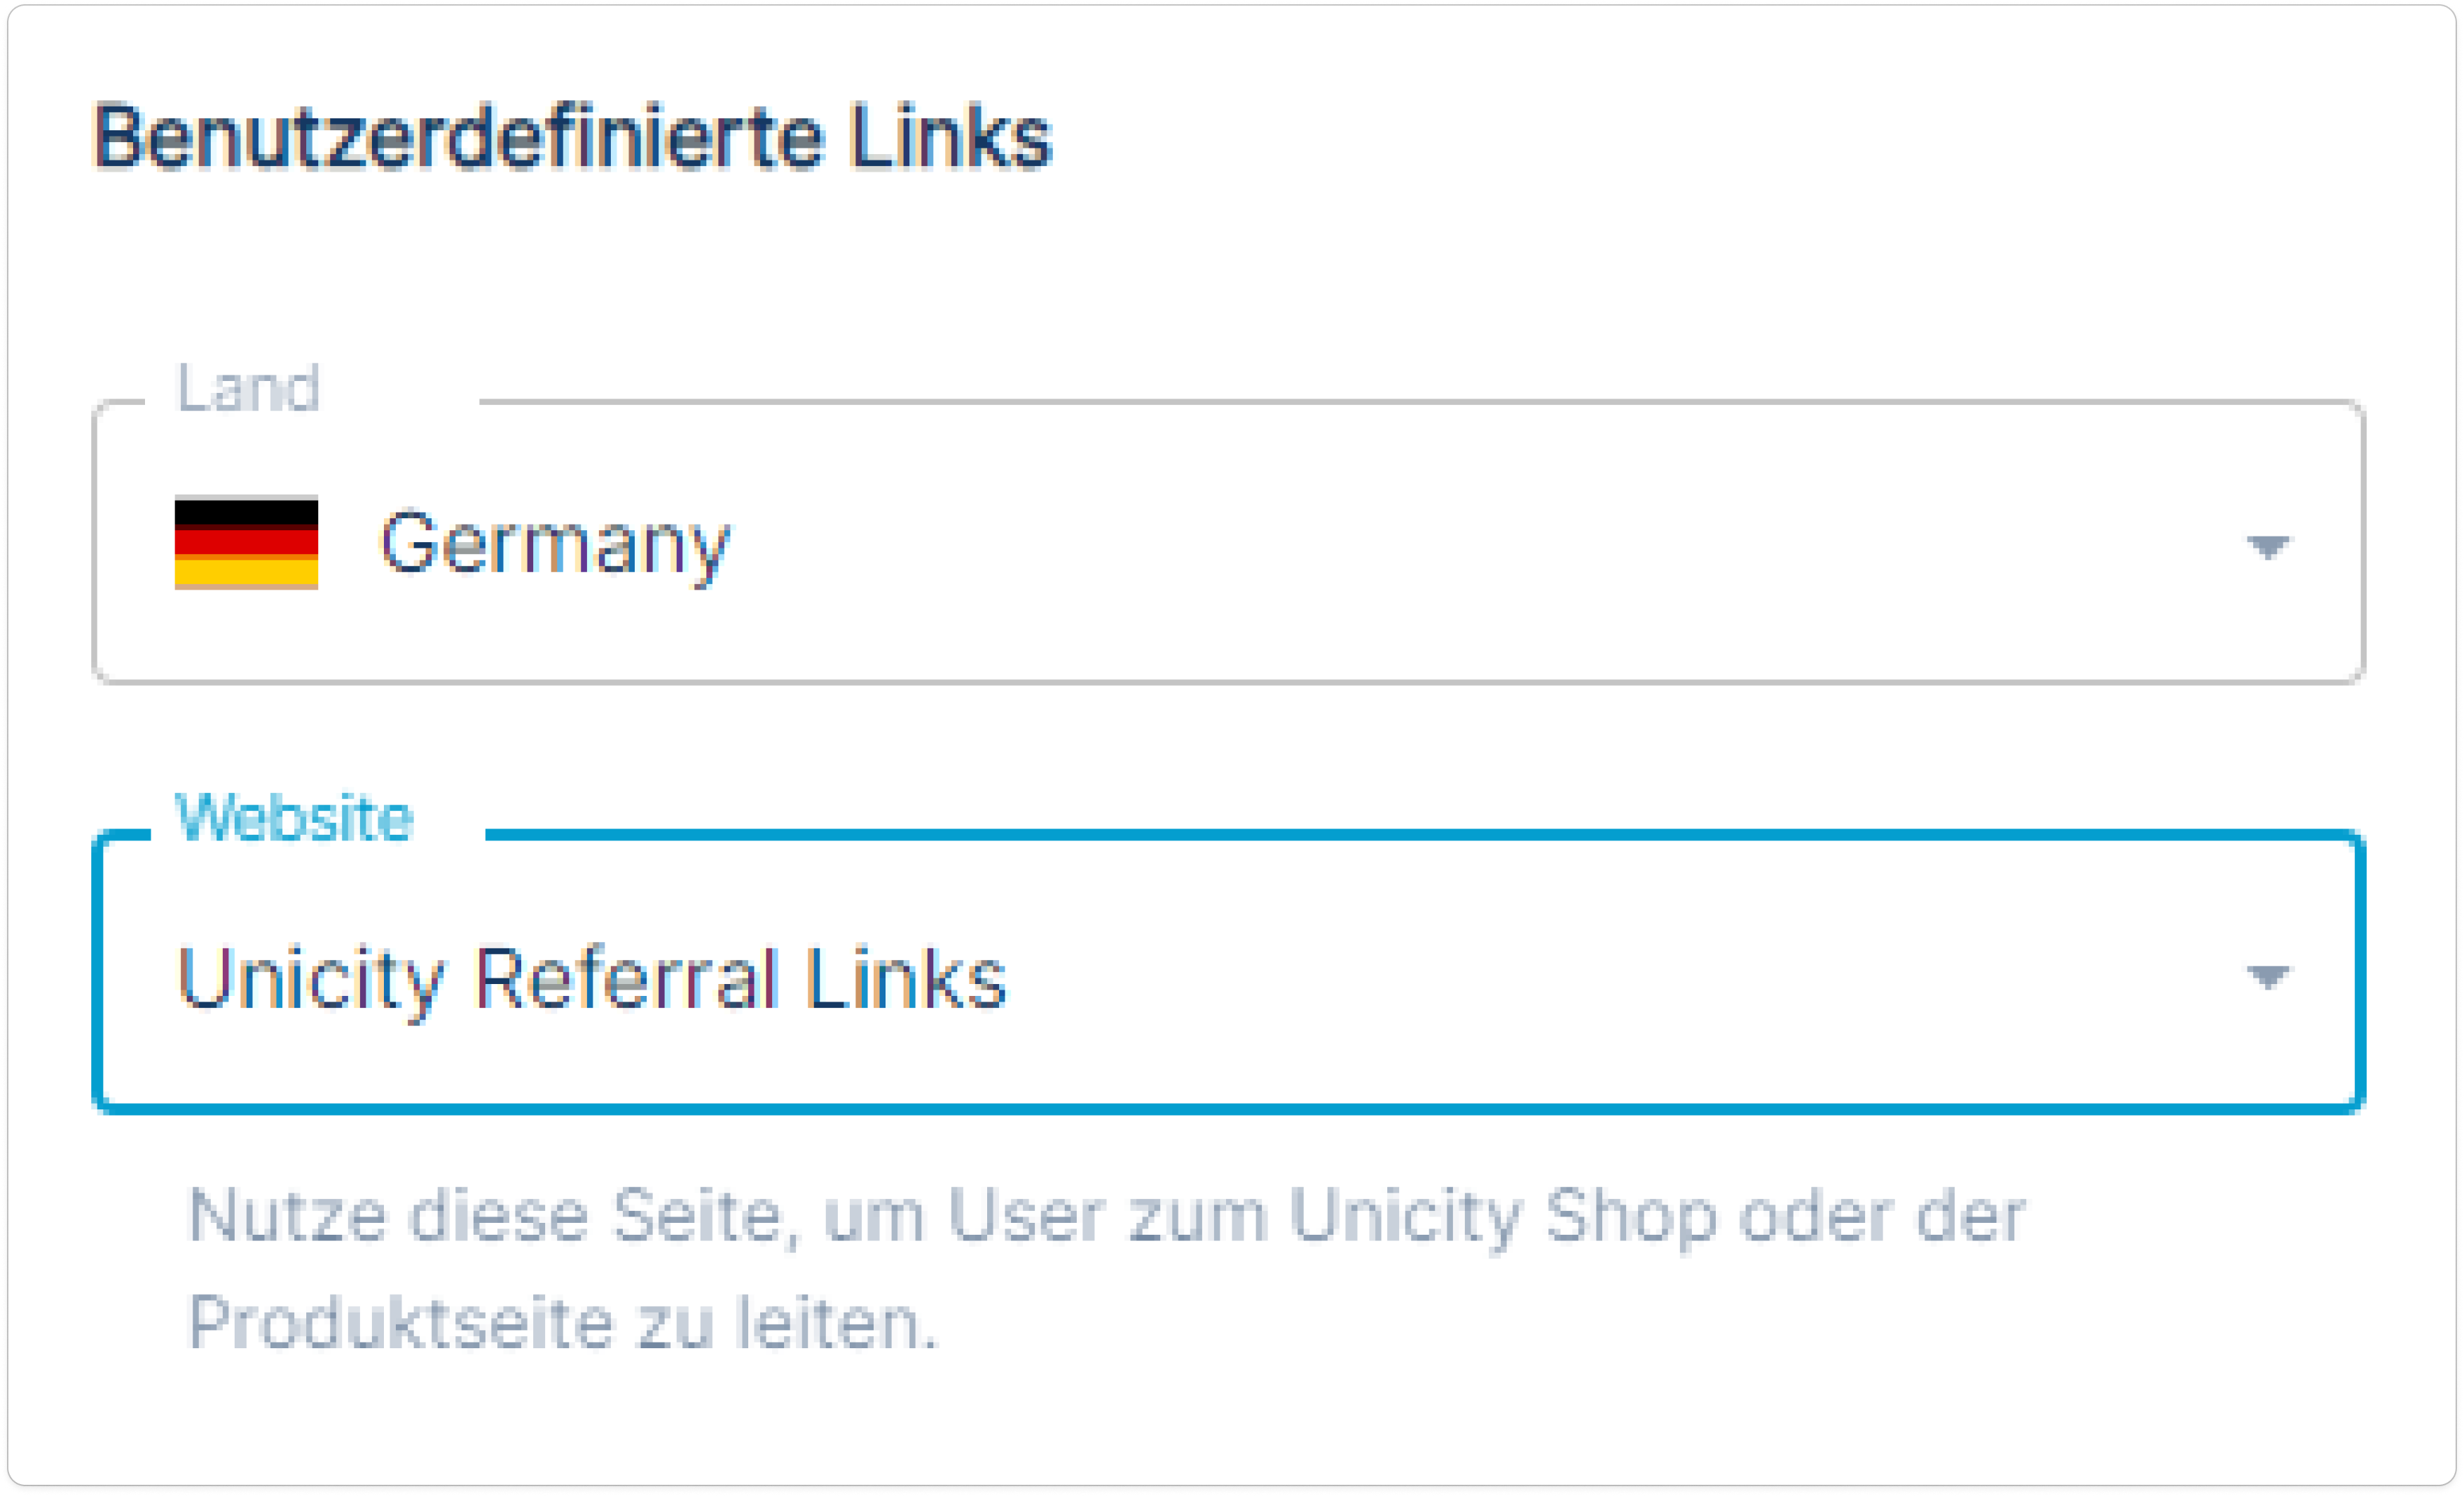Click the 'Land' field label
The width and height of the screenshot is (2464, 1496).
tap(249, 387)
